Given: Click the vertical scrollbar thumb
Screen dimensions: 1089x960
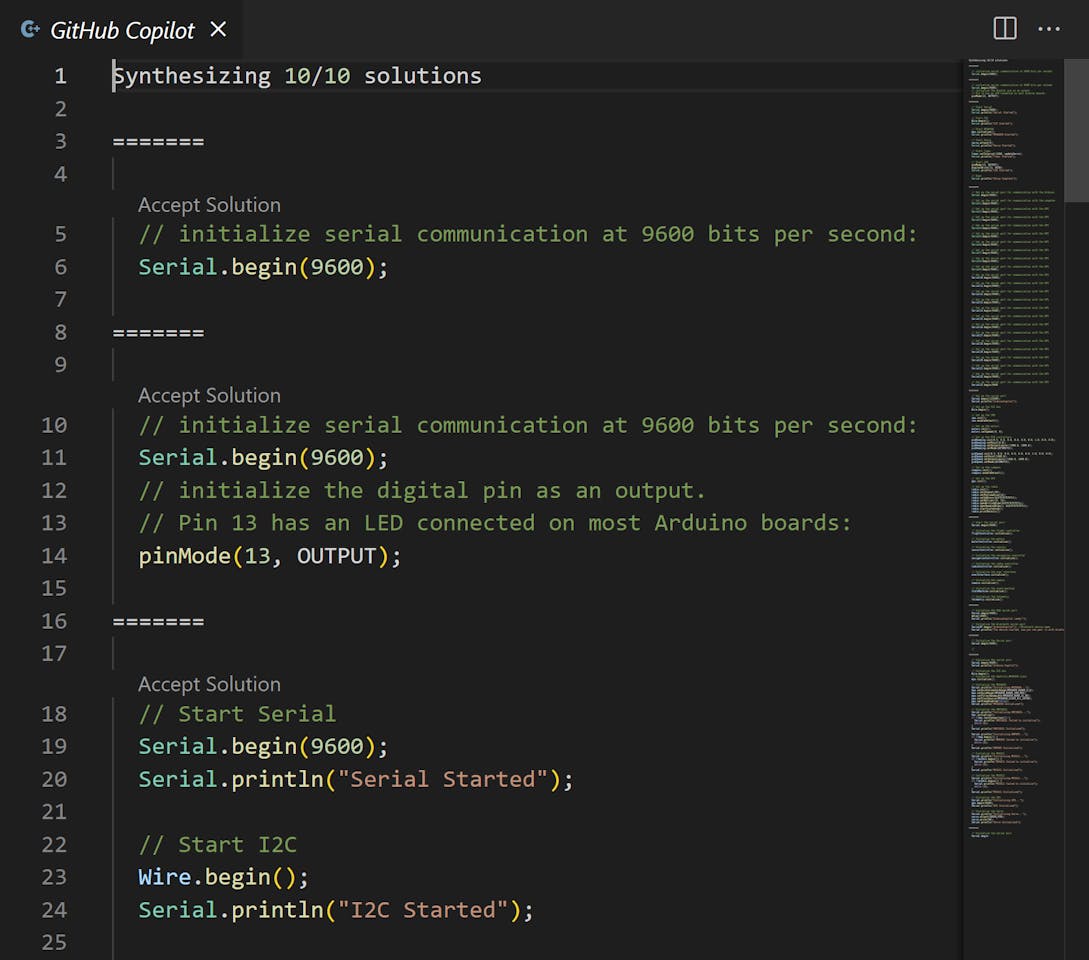Looking at the screenshot, I should tap(1076, 130).
